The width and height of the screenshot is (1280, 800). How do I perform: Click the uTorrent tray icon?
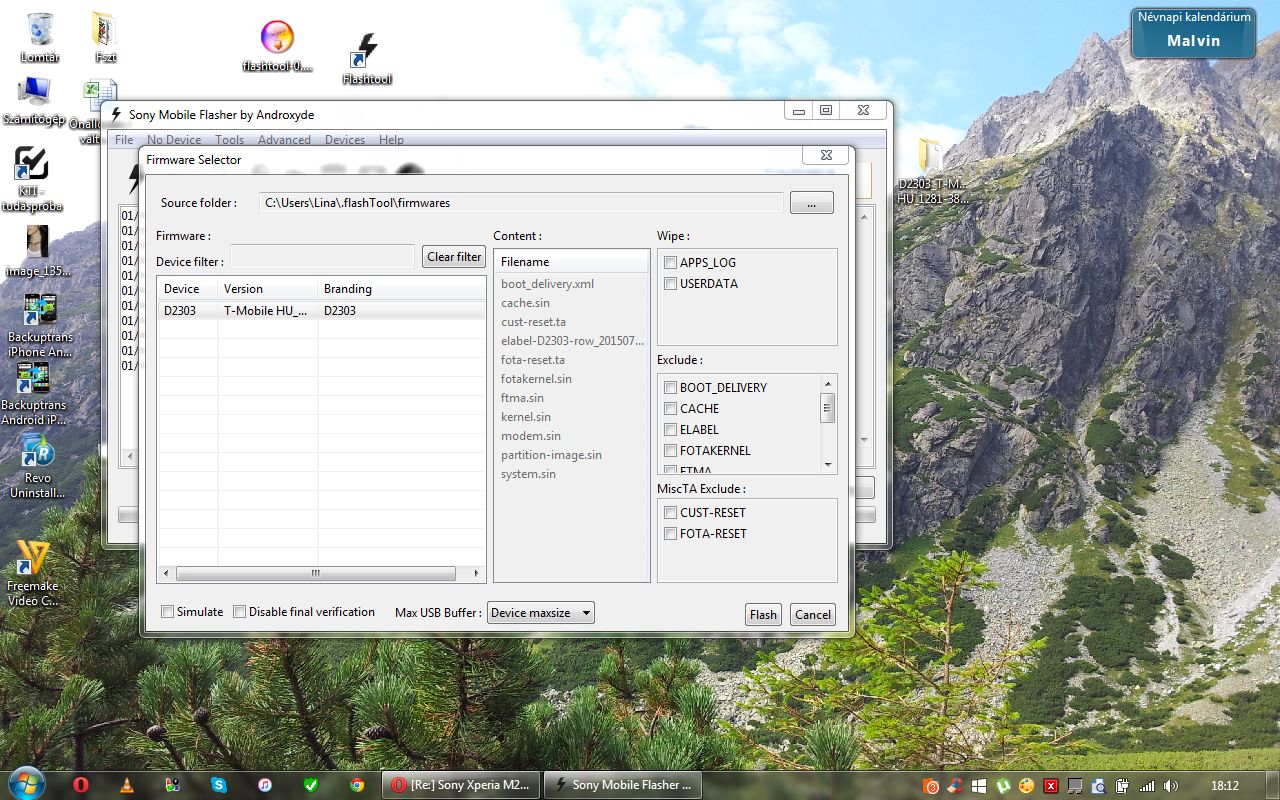pyautogui.click(x=1003, y=786)
